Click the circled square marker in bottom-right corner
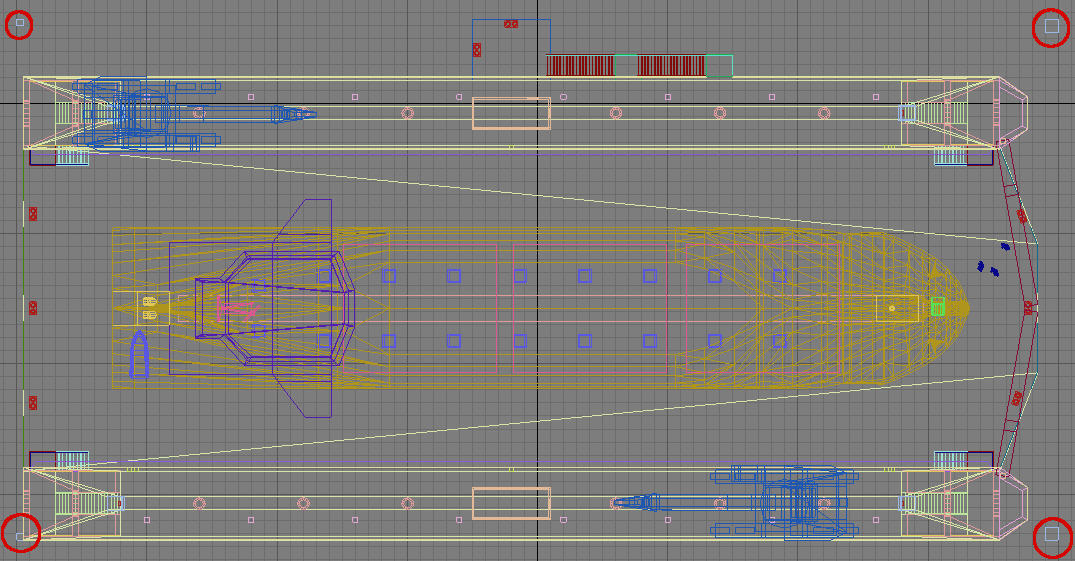The width and height of the screenshot is (1075, 561). [x=1051, y=535]
